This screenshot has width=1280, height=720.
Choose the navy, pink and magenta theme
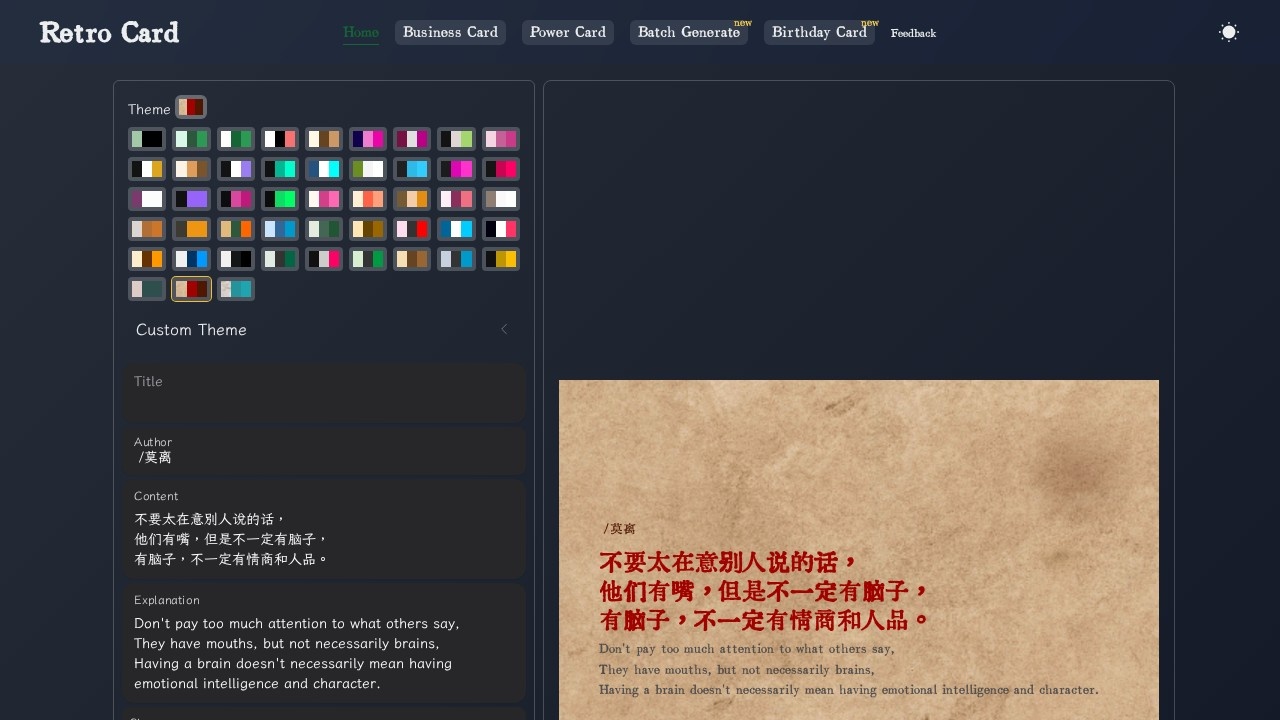(x=368, y=139)
